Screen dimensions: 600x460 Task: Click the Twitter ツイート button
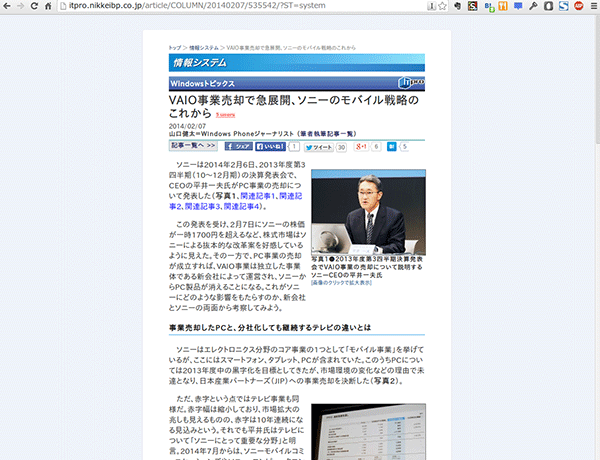[319, 147]
